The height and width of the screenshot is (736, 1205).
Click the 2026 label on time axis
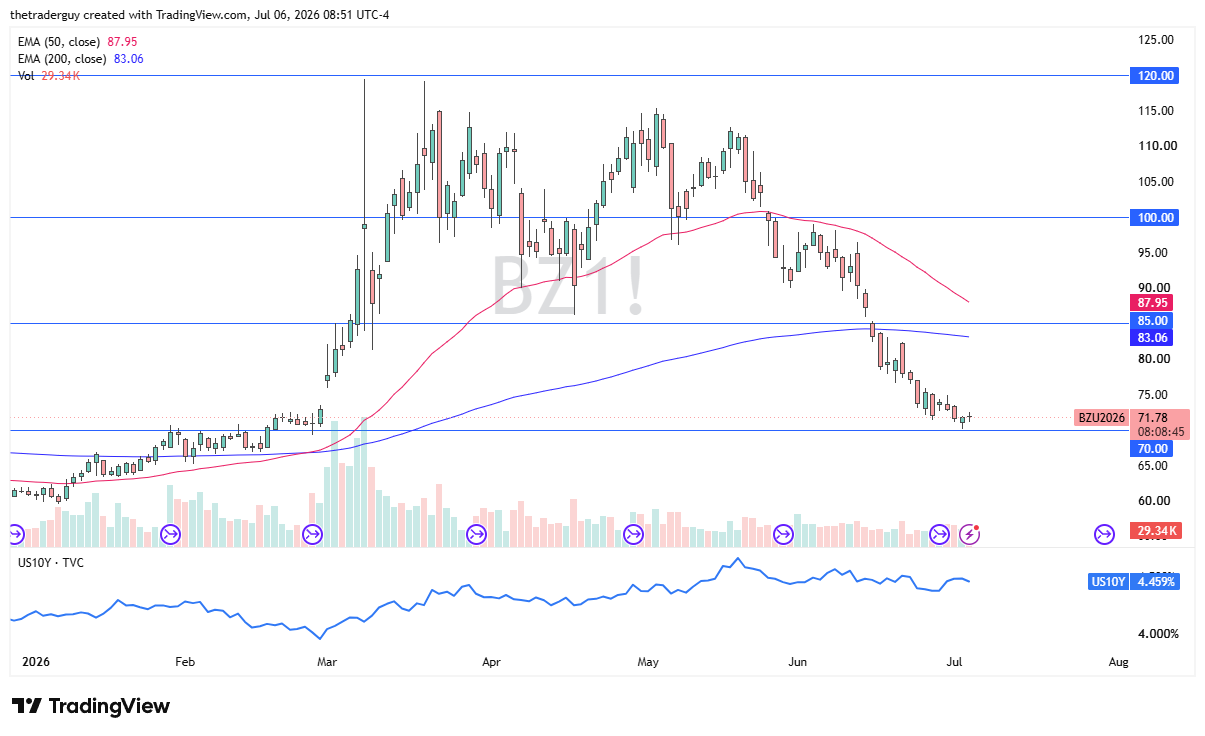tap(36, 662)
